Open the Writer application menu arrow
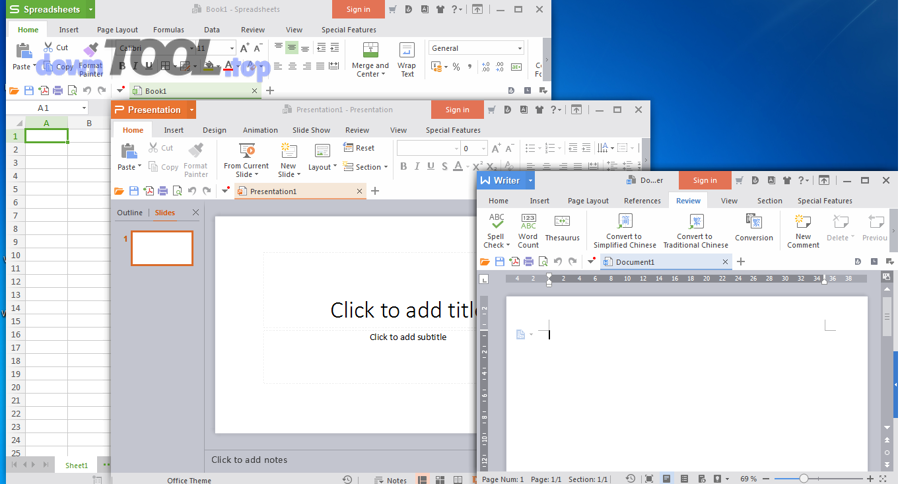Image resolution: width=900 pixels, height=484 pixels. click(530, 180)
